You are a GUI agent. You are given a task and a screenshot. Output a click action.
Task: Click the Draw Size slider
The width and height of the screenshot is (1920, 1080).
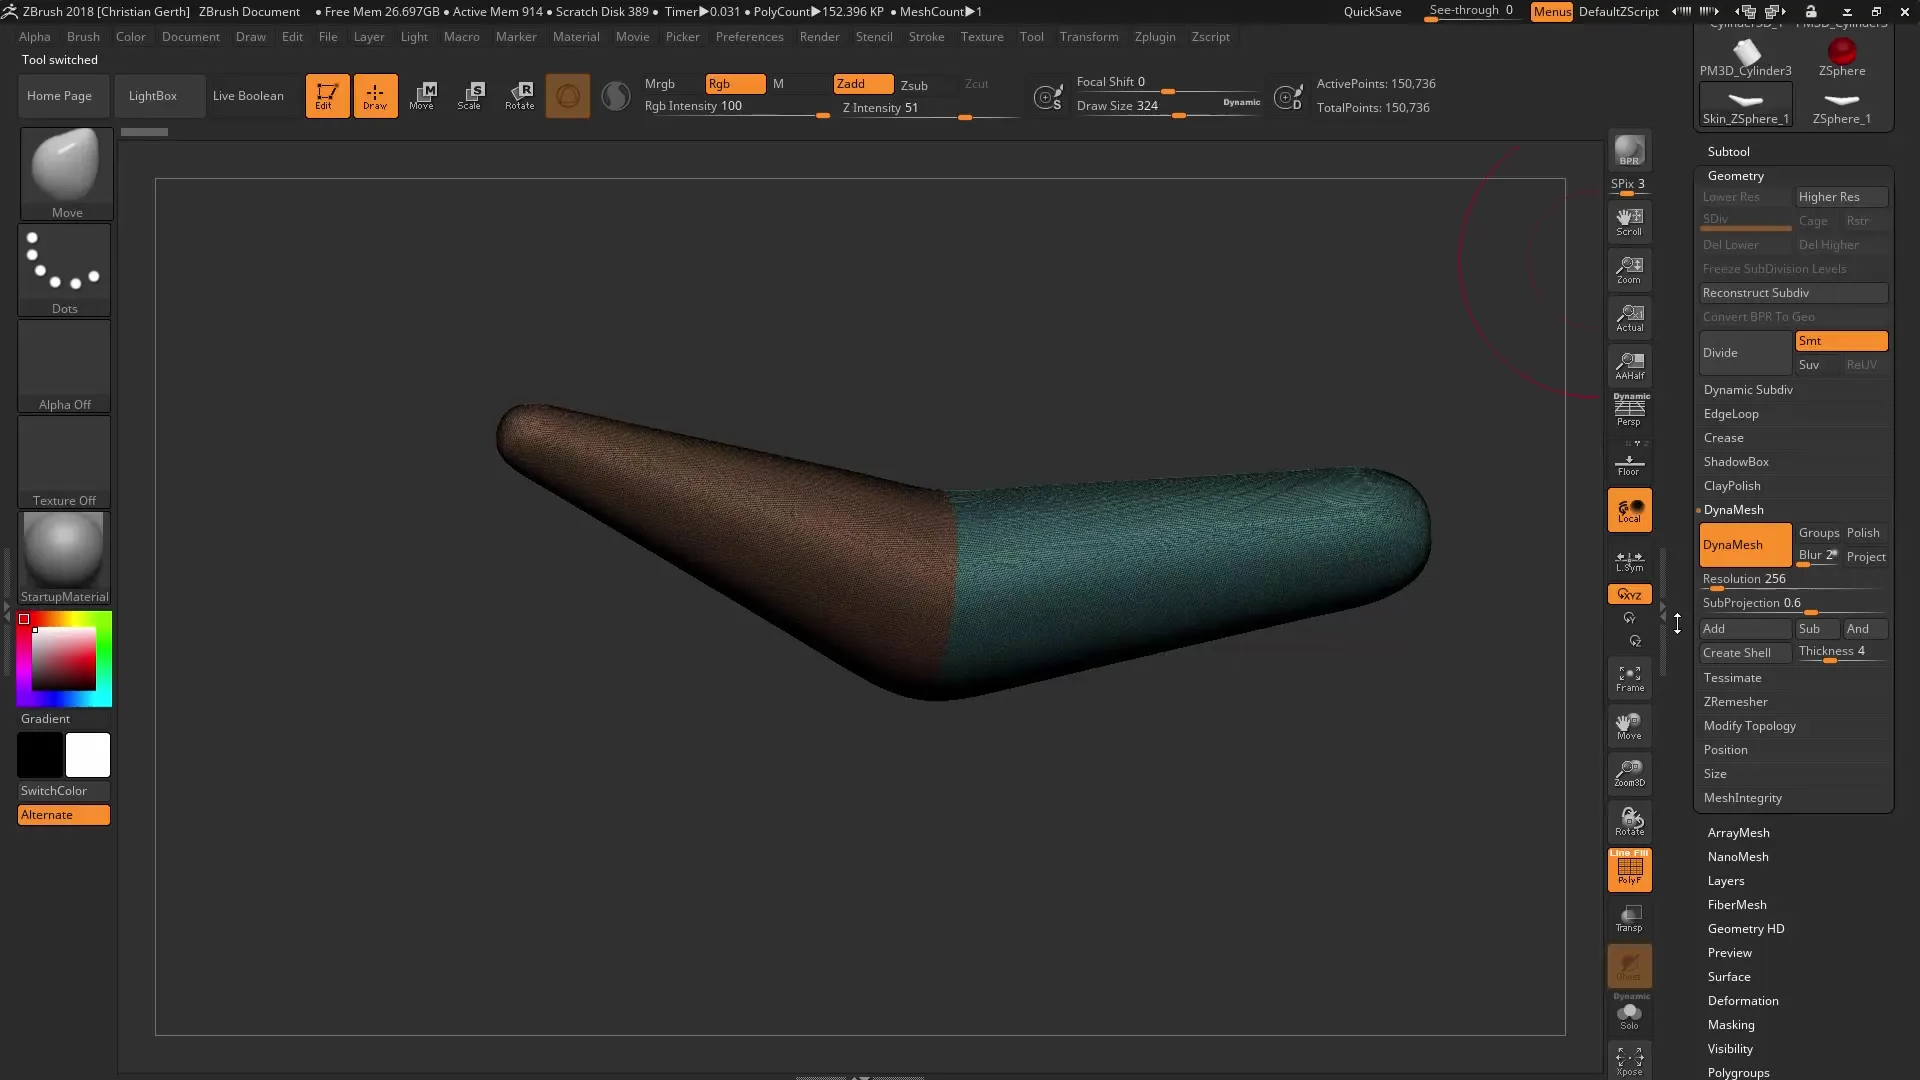[x=1167, y=107]
